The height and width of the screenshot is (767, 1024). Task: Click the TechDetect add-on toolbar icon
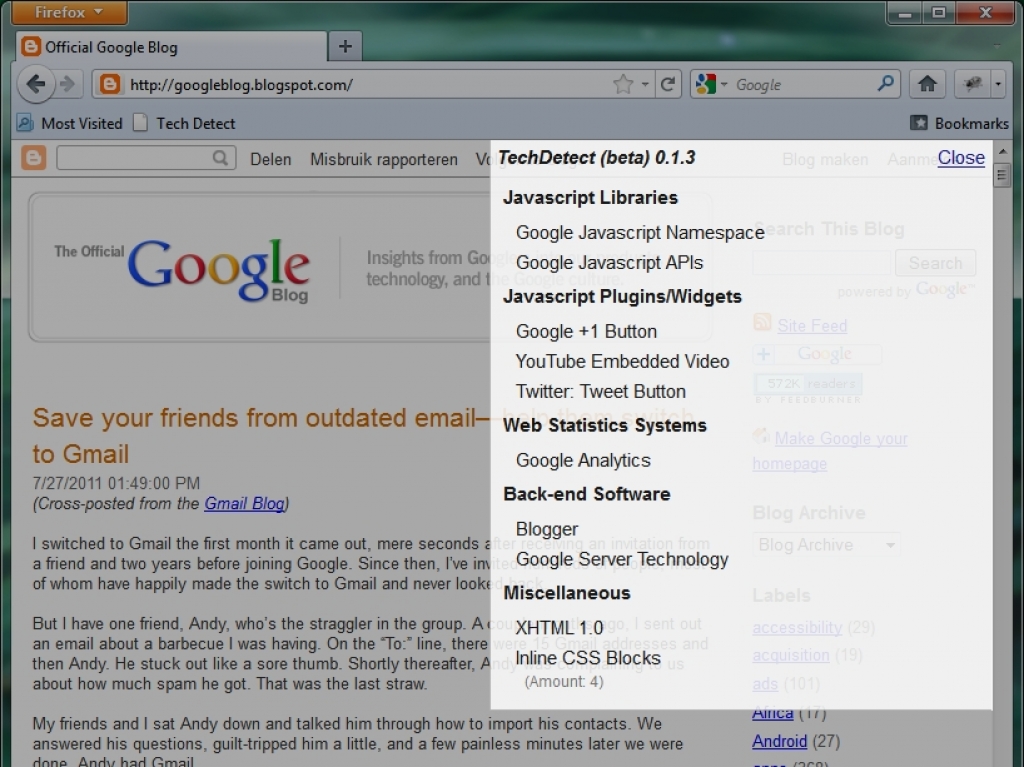tap(973, 84)
